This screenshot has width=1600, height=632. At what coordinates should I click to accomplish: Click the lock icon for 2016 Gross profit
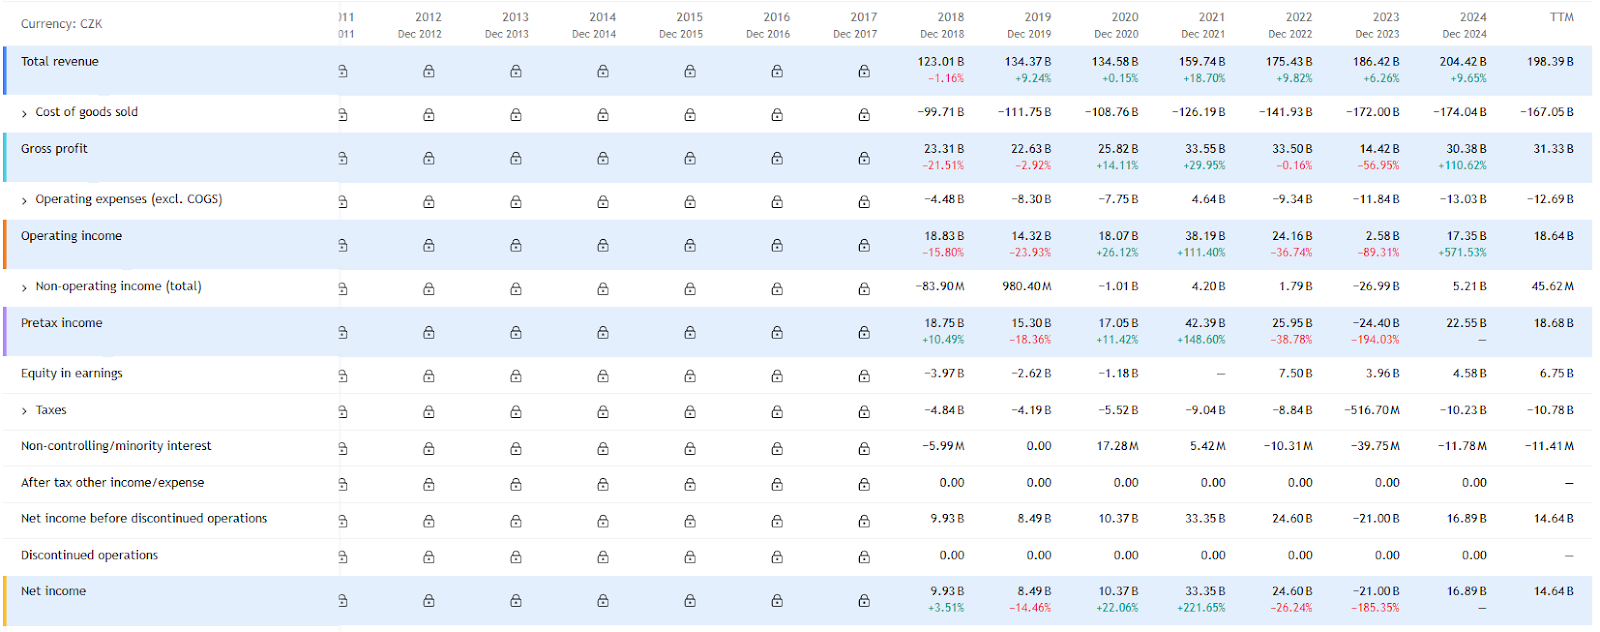777,158
